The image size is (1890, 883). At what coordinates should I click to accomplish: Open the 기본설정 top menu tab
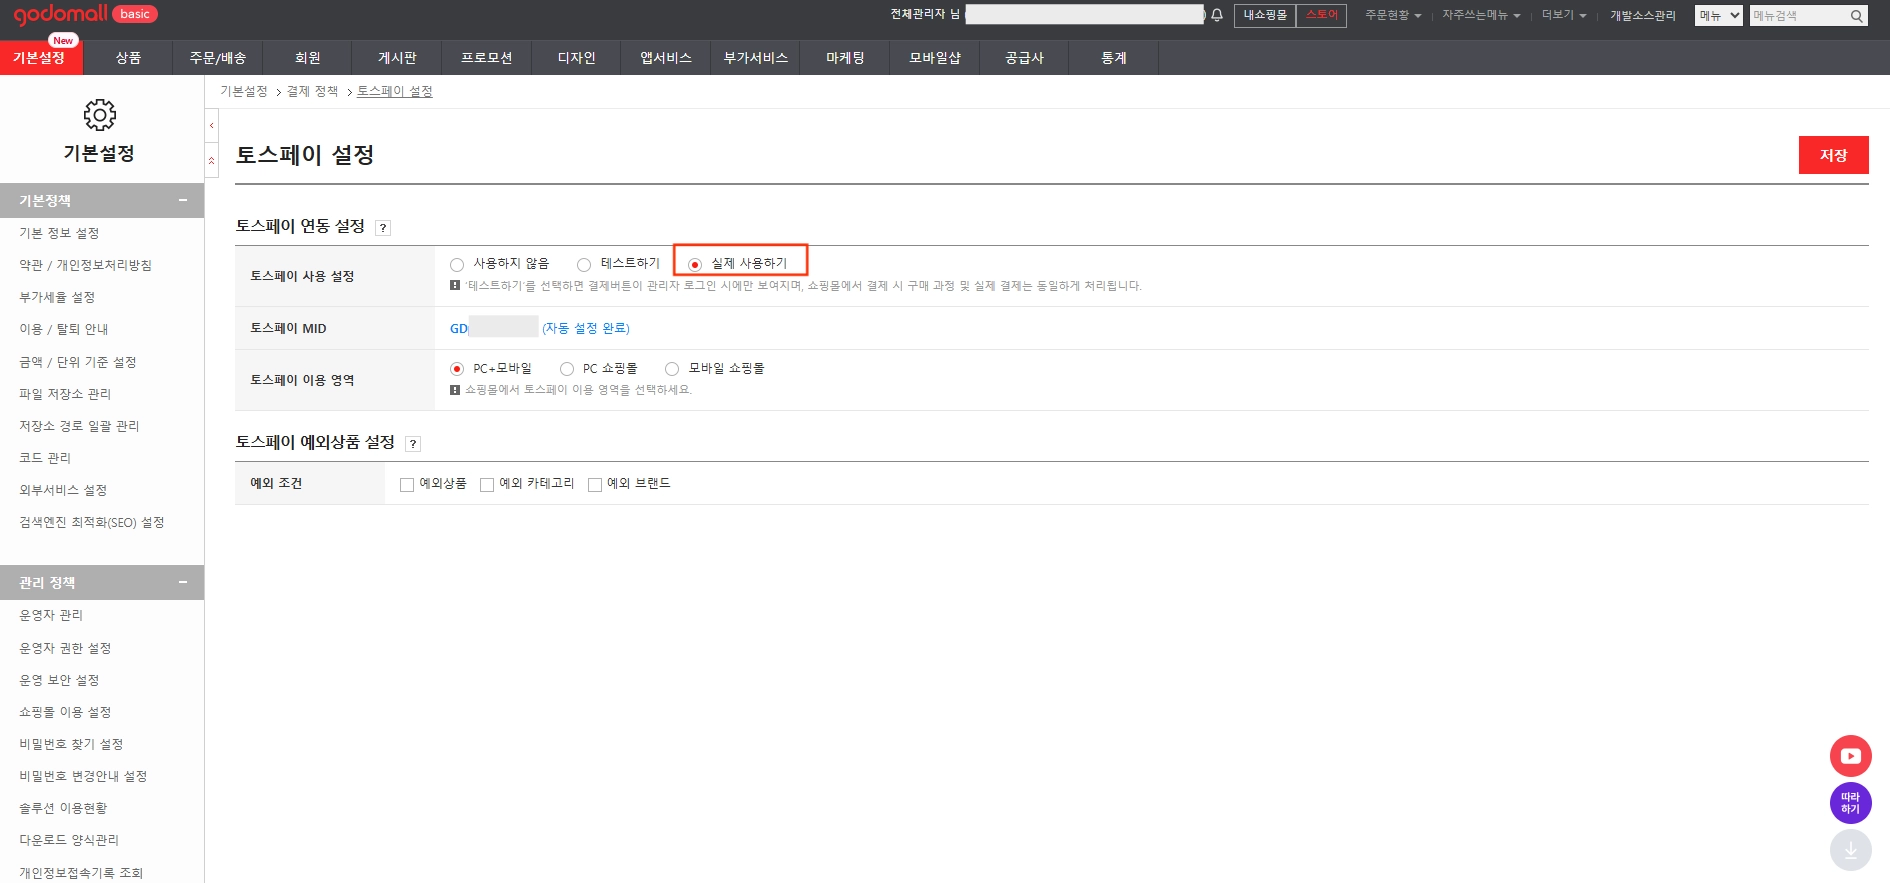pos(39,58)
